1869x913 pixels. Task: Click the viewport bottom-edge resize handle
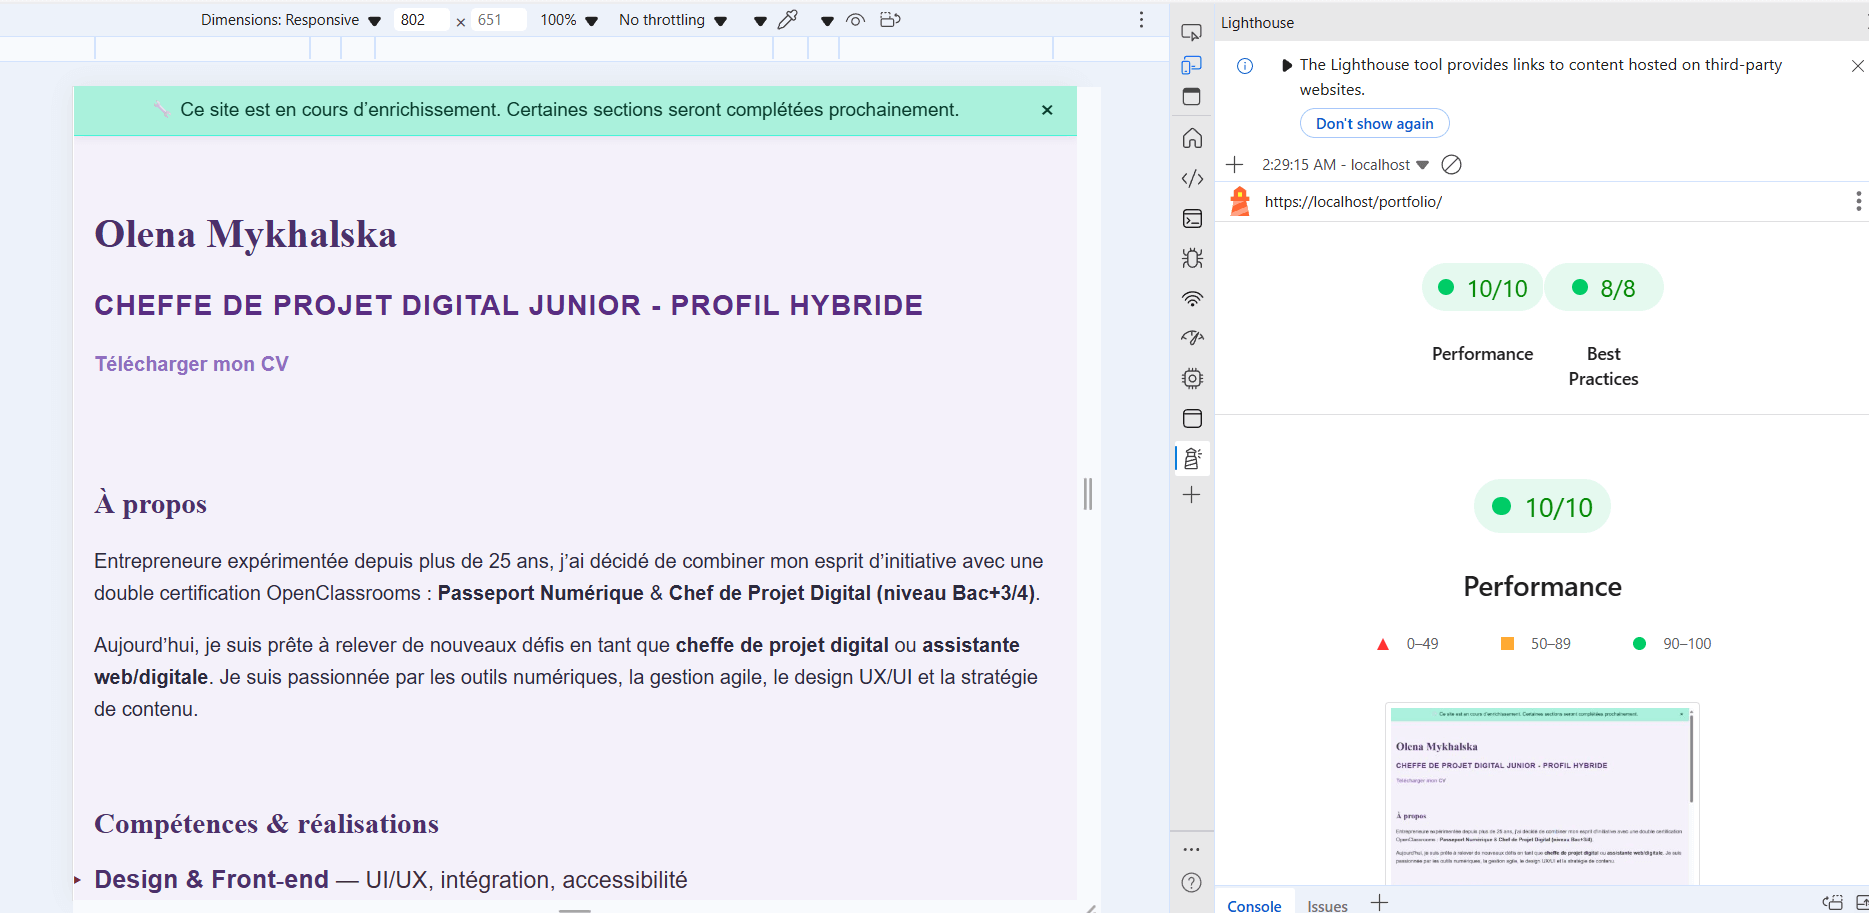575,909
